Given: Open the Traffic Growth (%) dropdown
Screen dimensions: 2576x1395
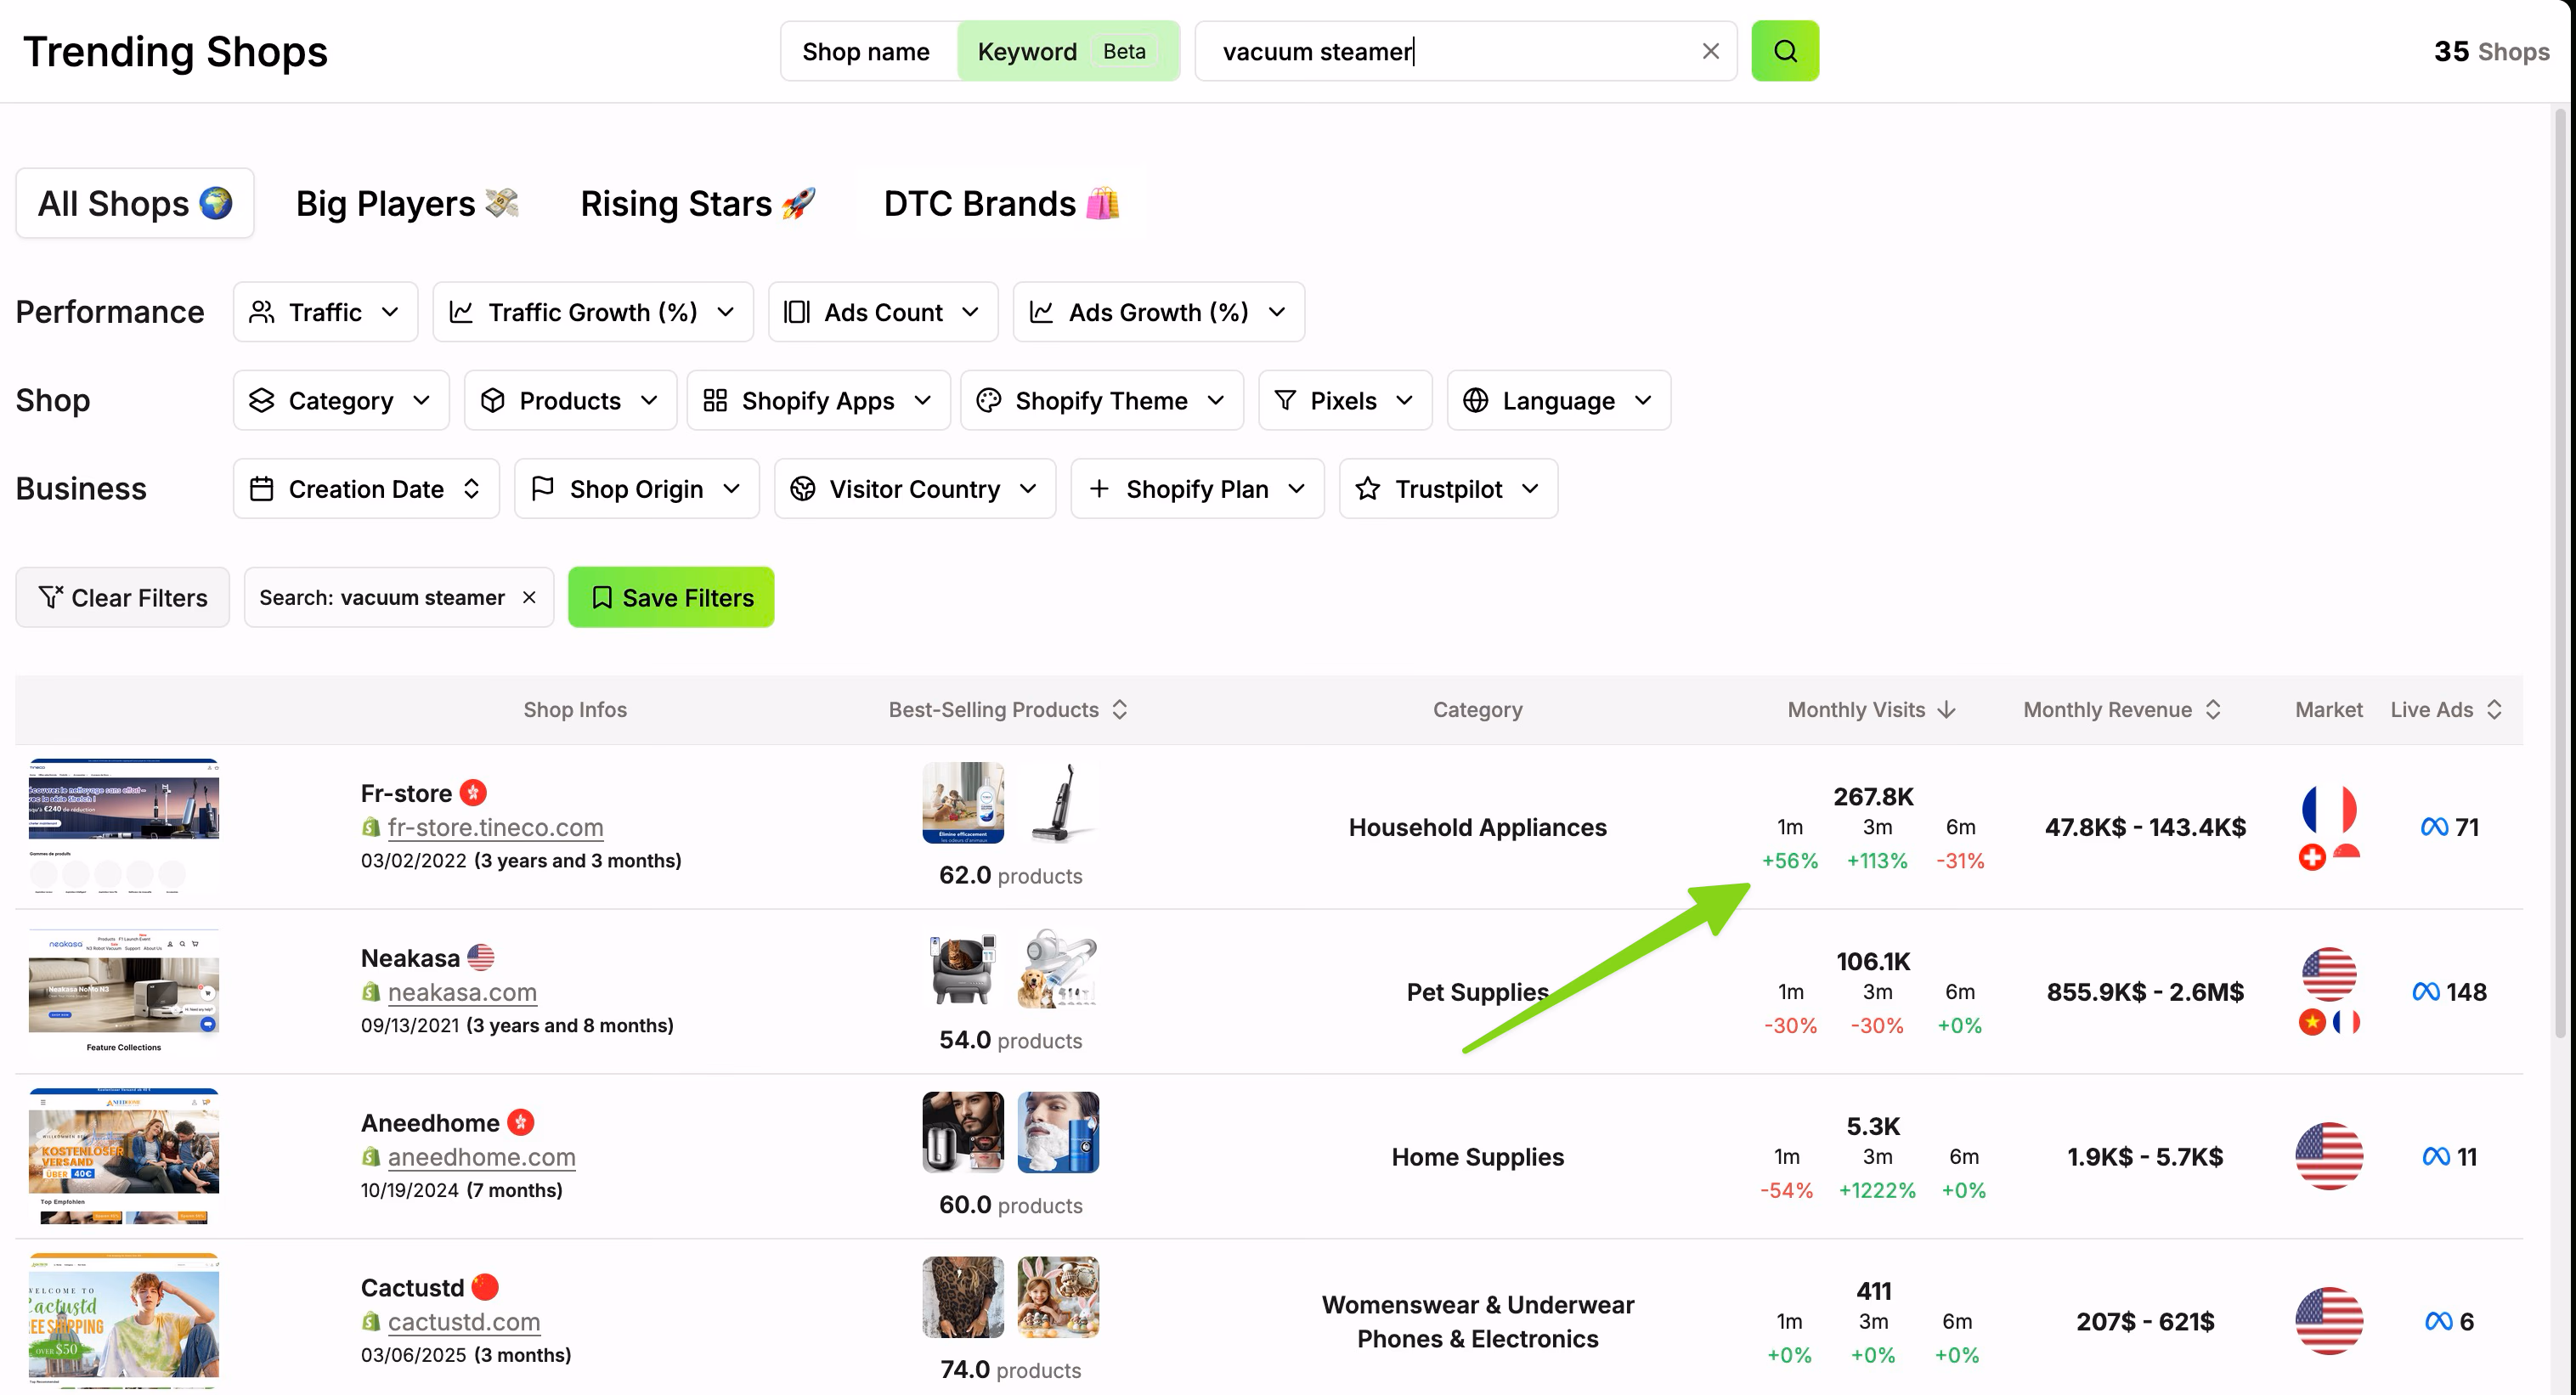Looking at the screenshot, I should tap(593, 312).
